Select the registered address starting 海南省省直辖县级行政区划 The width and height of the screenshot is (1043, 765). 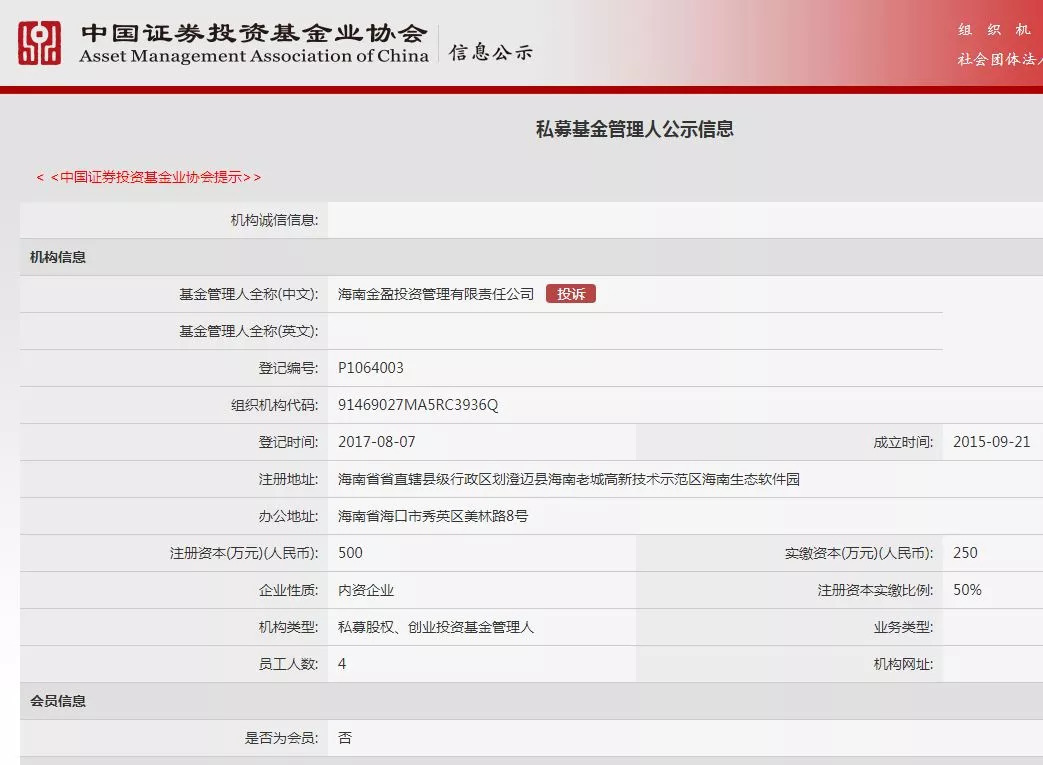[569, 479]
